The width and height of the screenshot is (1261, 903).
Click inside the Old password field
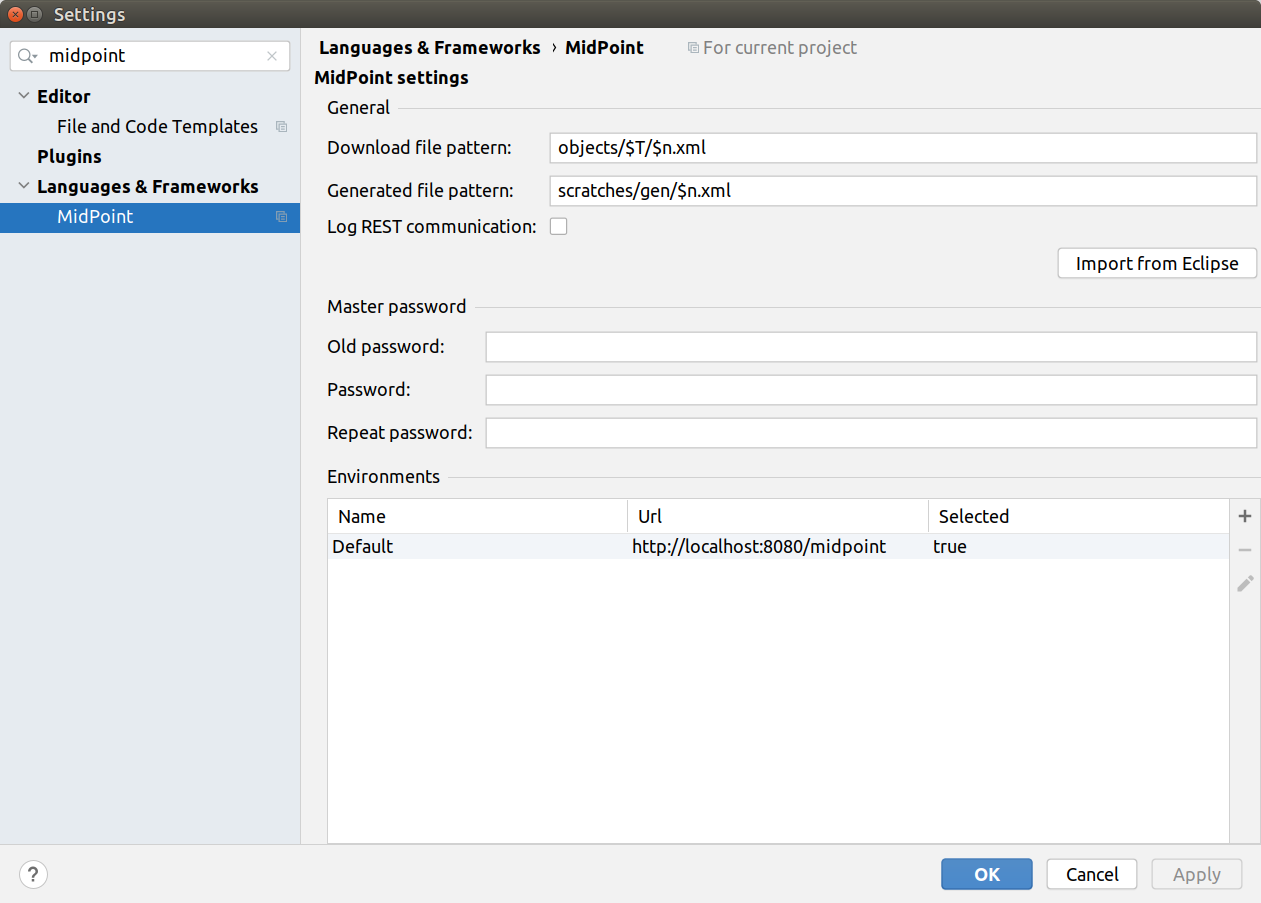tap(870, 346)
